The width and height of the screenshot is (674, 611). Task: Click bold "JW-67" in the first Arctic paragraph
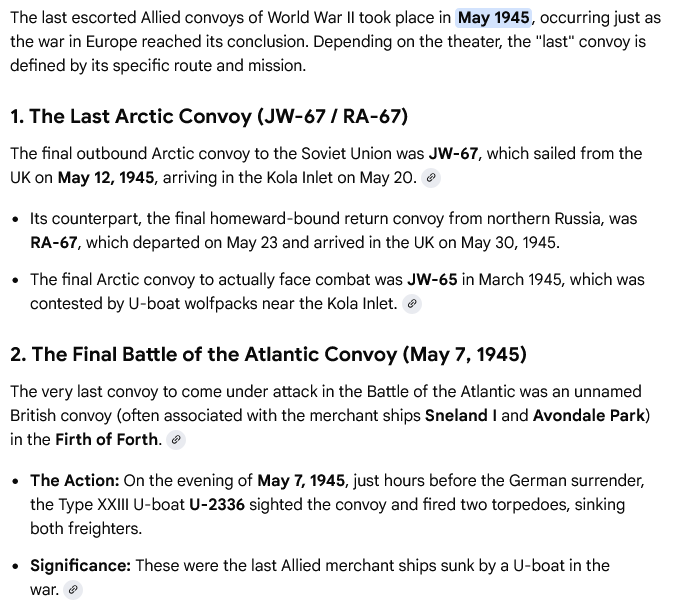click(x=453, y=154)
